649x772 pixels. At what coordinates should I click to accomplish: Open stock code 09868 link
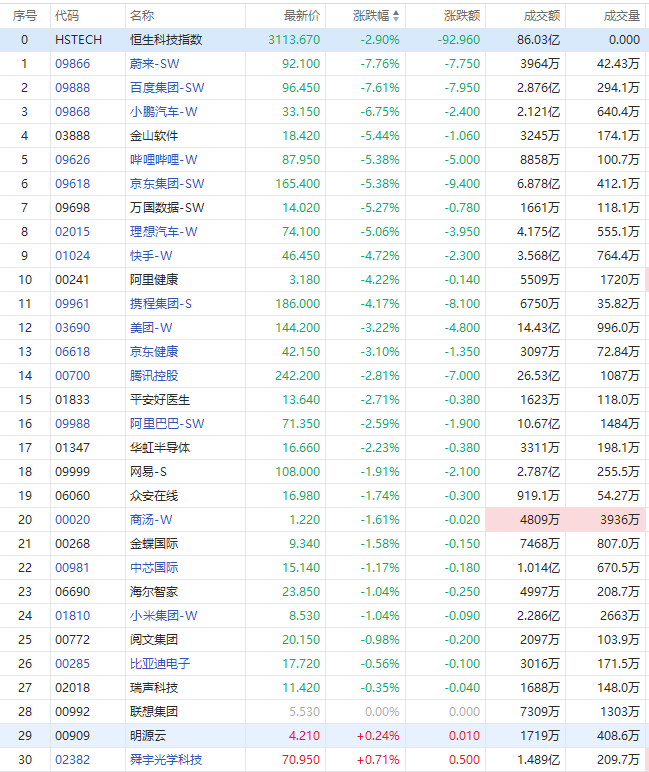coord(72,112)
